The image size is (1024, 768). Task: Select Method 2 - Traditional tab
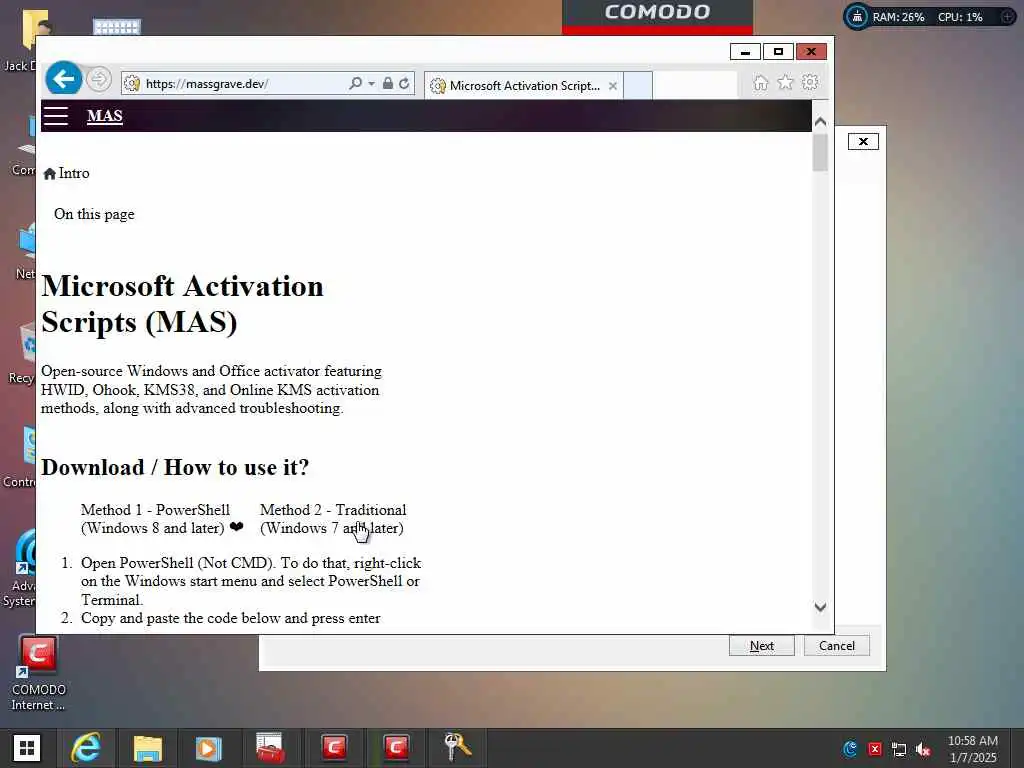[x=333, y=519]
